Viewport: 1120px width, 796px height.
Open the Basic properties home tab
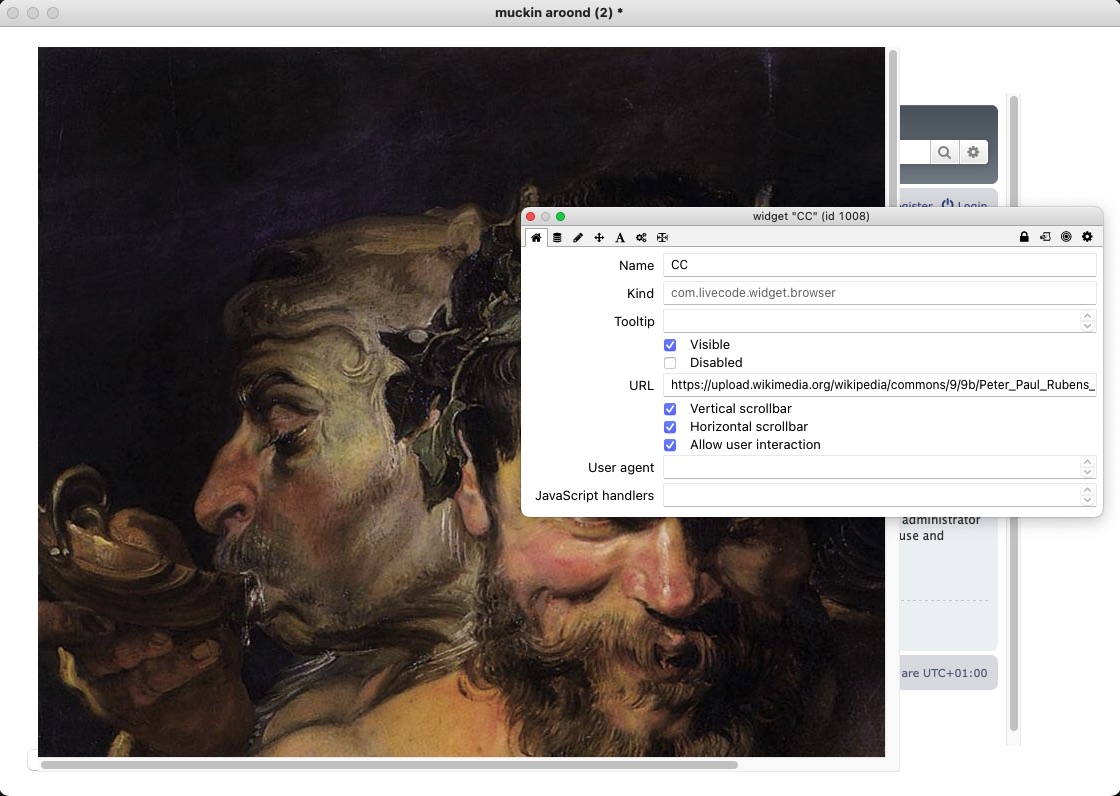point(536,238)
